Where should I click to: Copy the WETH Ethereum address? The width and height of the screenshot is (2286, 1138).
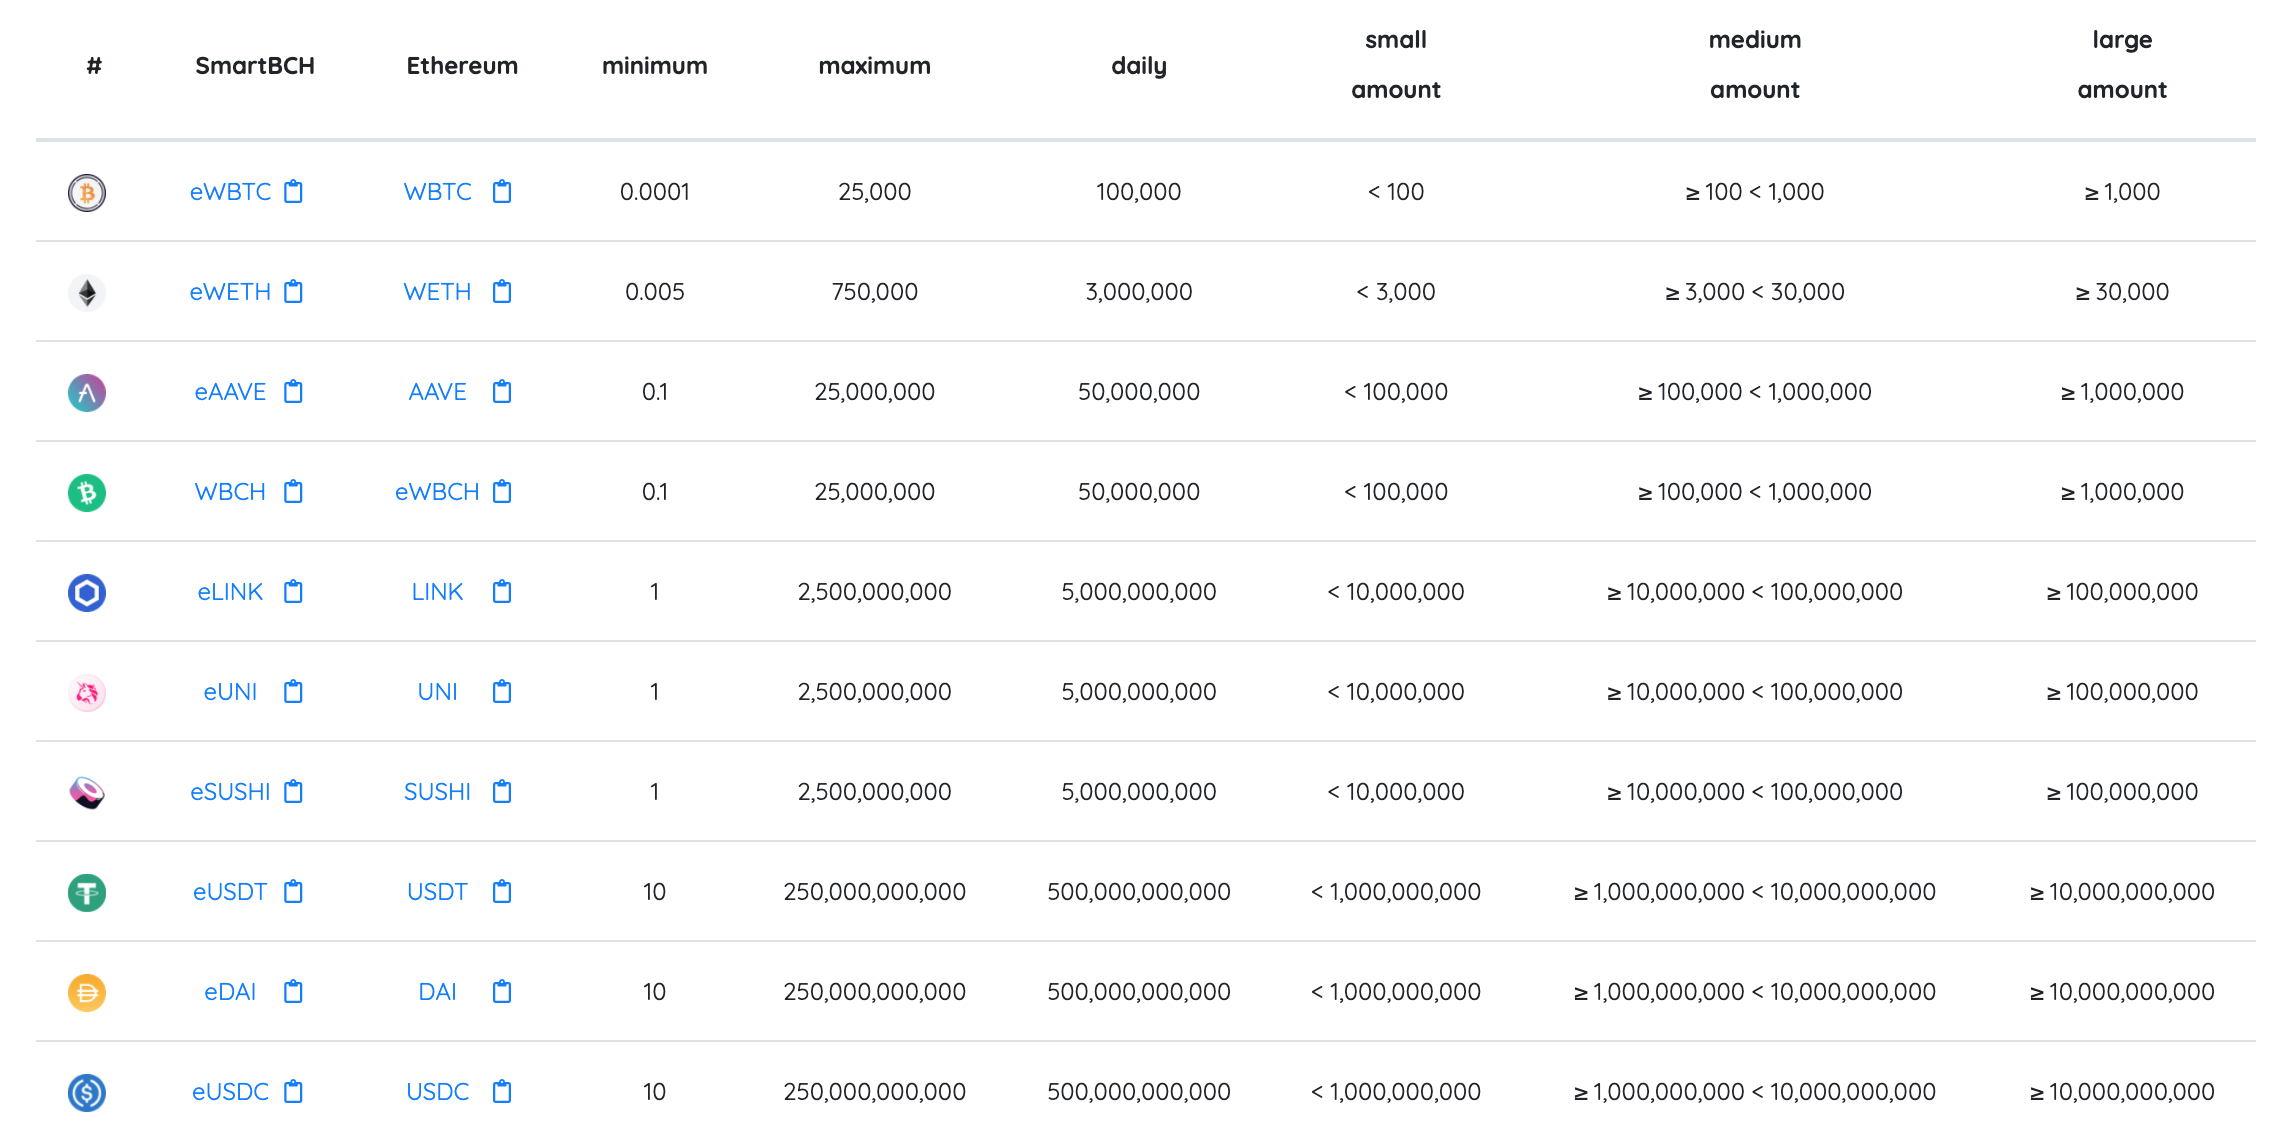[502, 291]
